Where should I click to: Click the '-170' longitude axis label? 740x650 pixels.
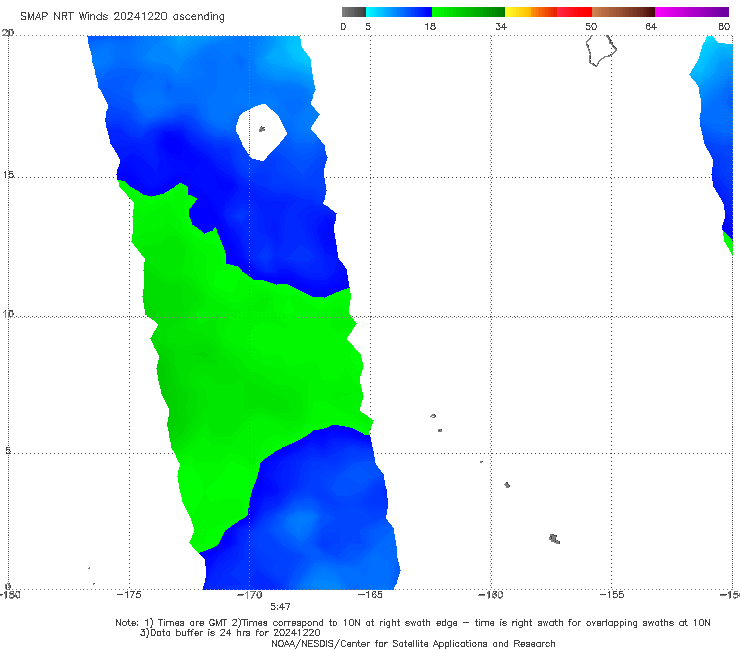(250, 595)
